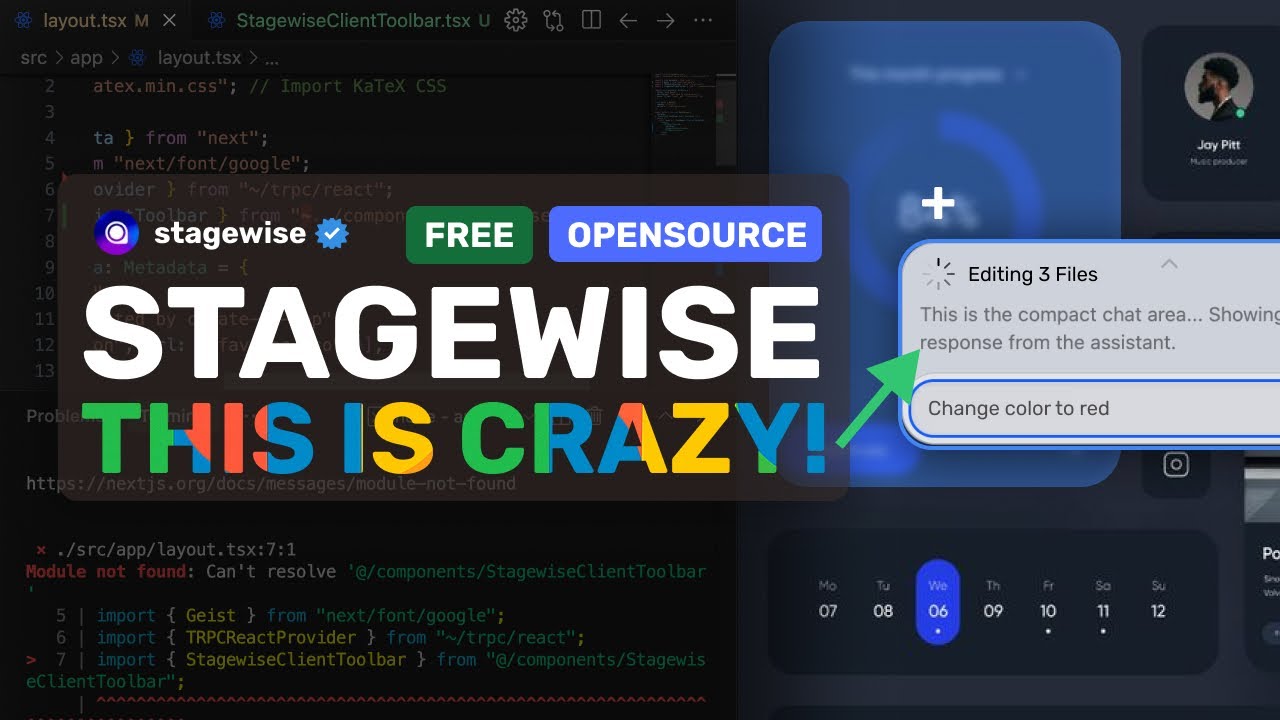This screenshot has height=720, width=1280.
Task: Collapse the chat panel with the up chevron
Action: 1168,264
